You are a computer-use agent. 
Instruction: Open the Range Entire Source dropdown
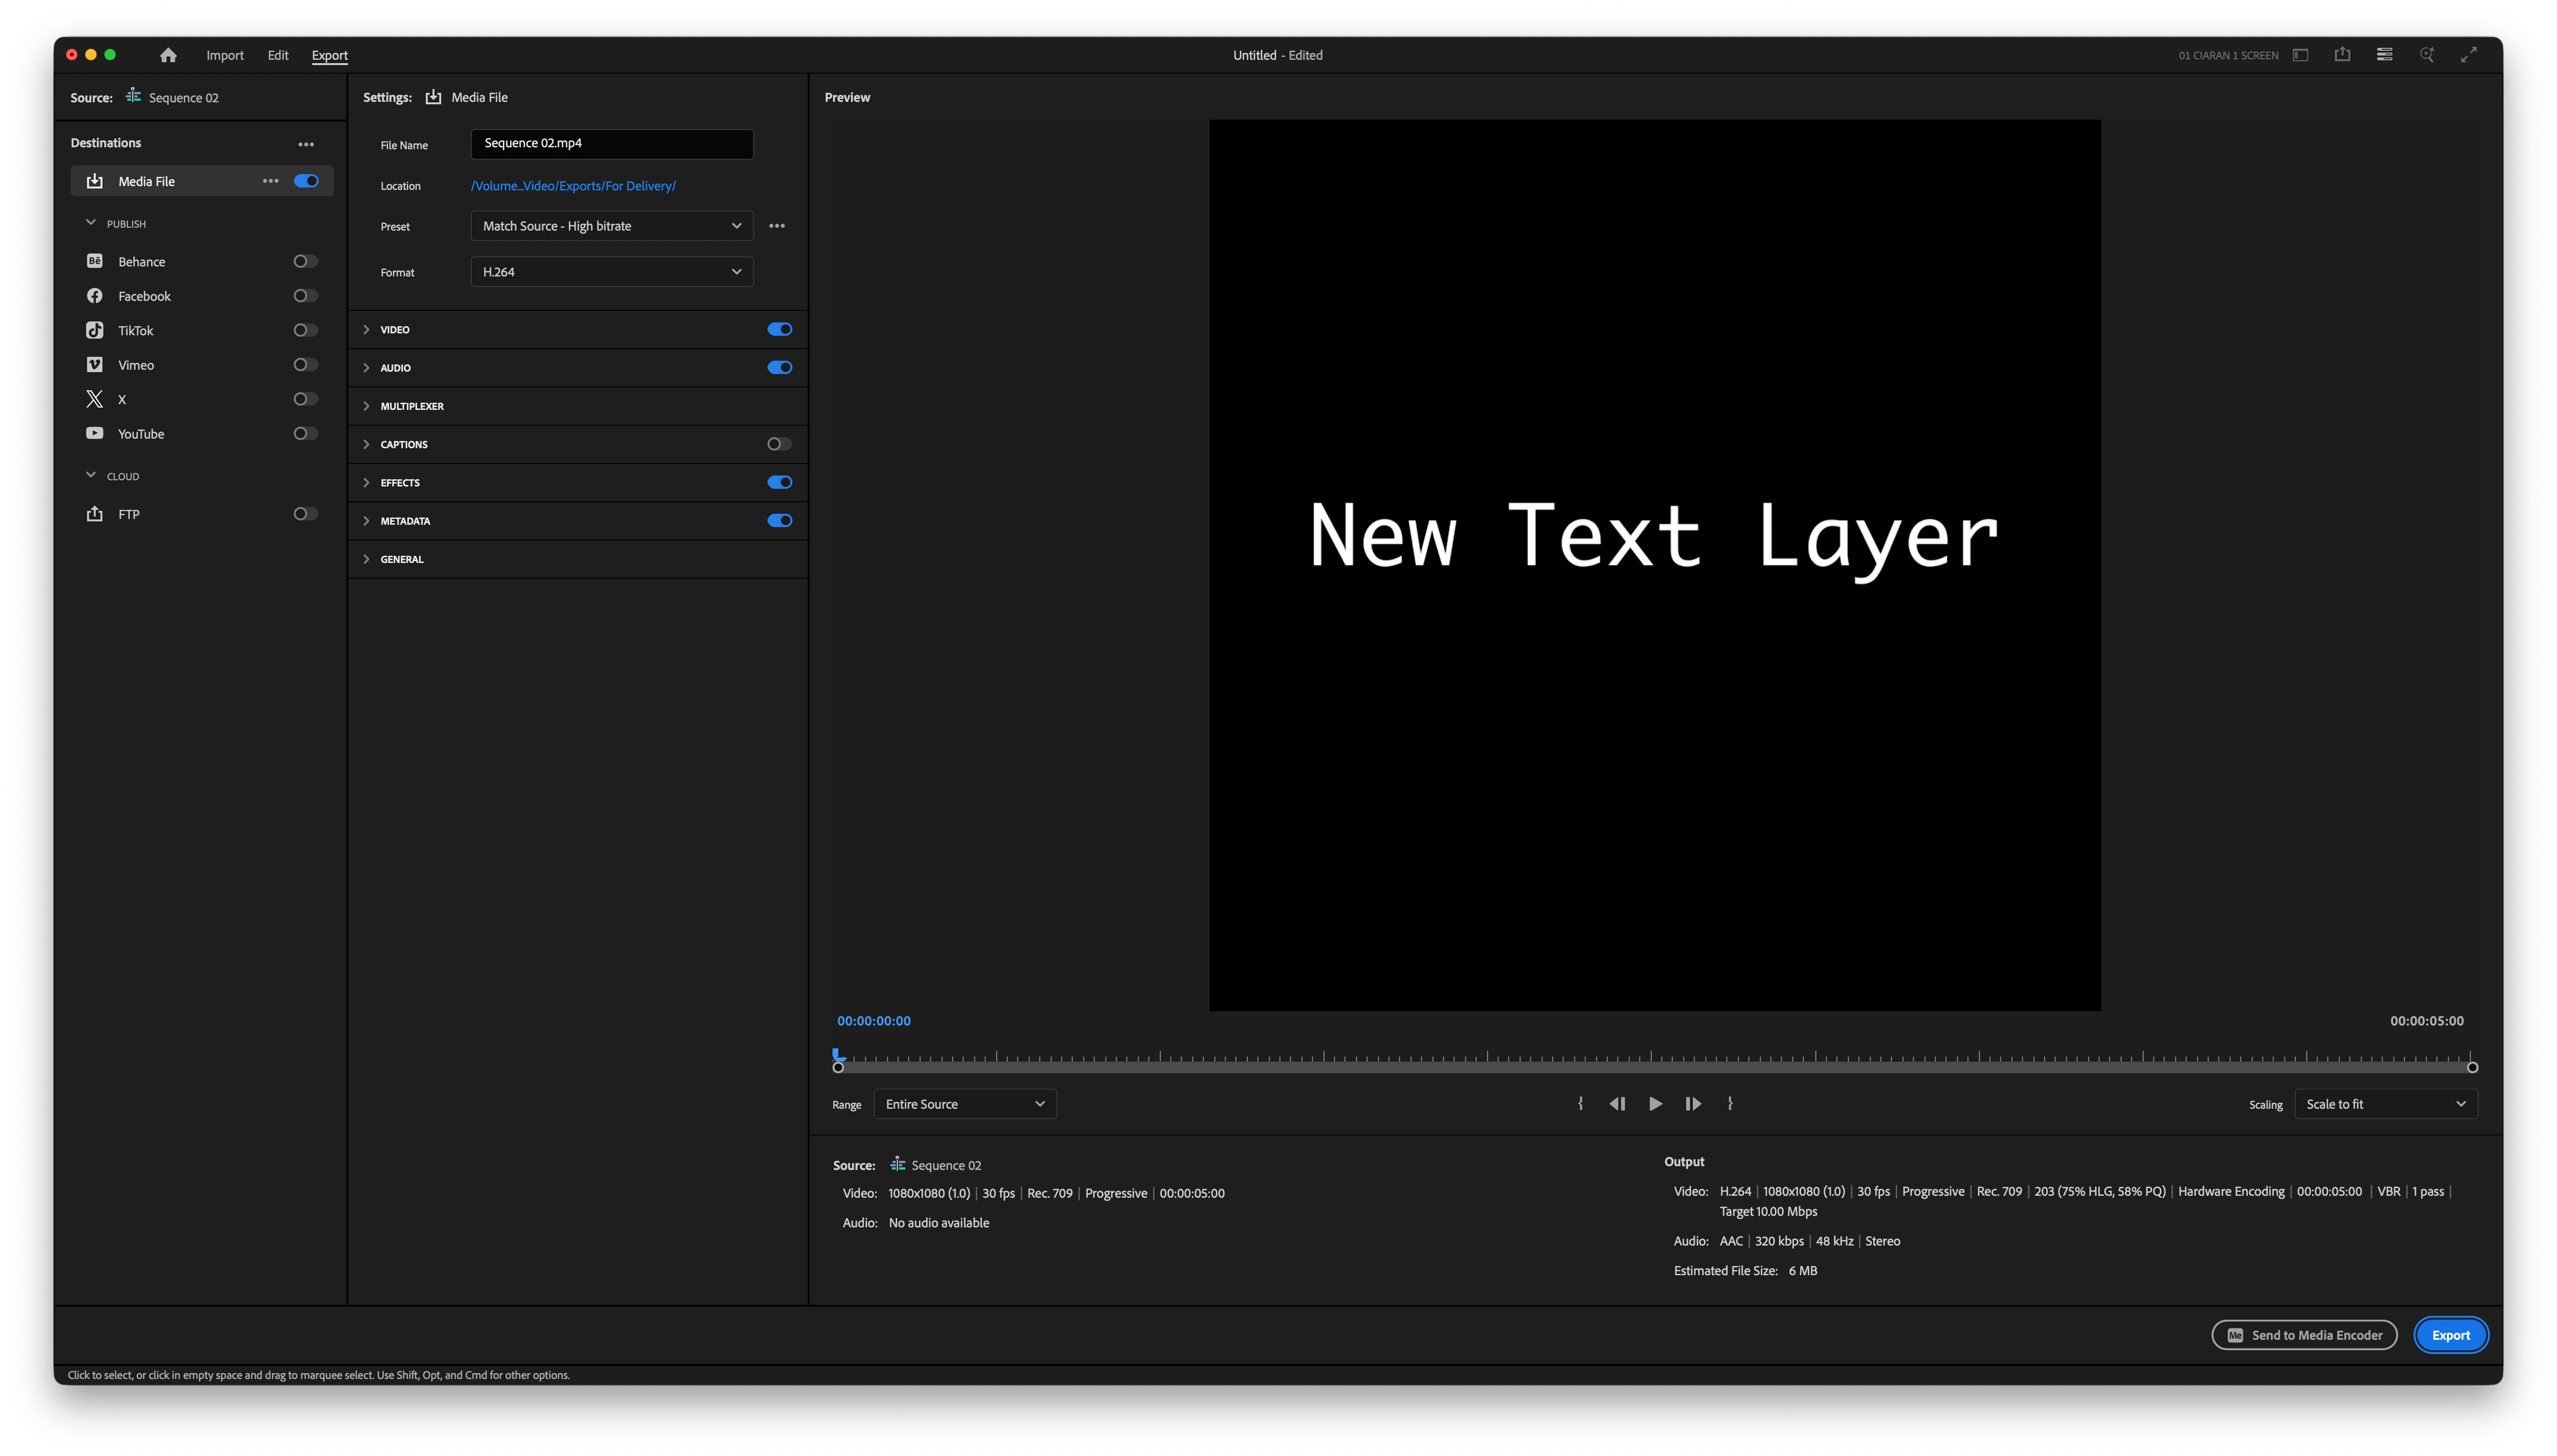964,1104
